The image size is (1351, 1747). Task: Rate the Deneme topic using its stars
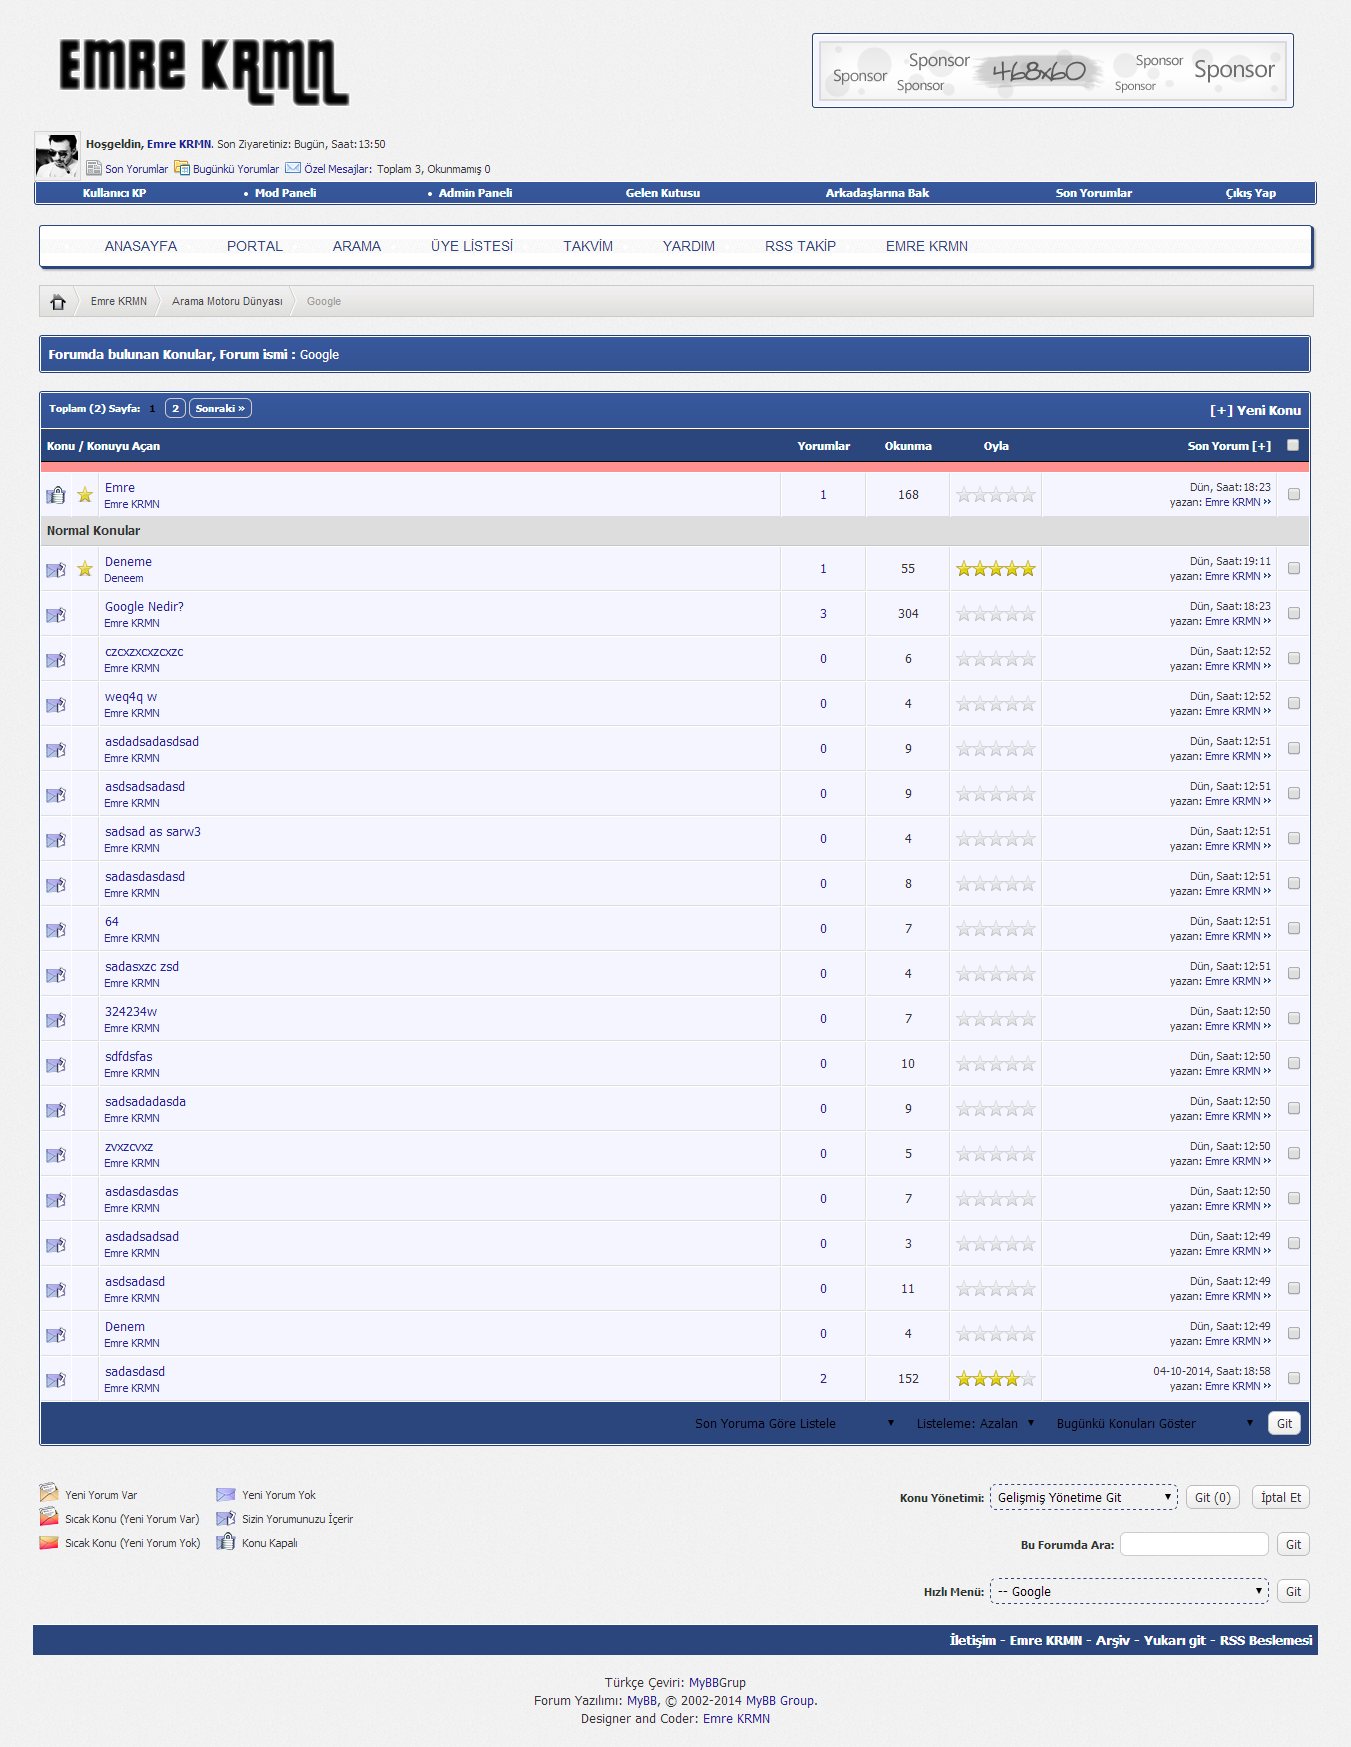tap(995, 569)
